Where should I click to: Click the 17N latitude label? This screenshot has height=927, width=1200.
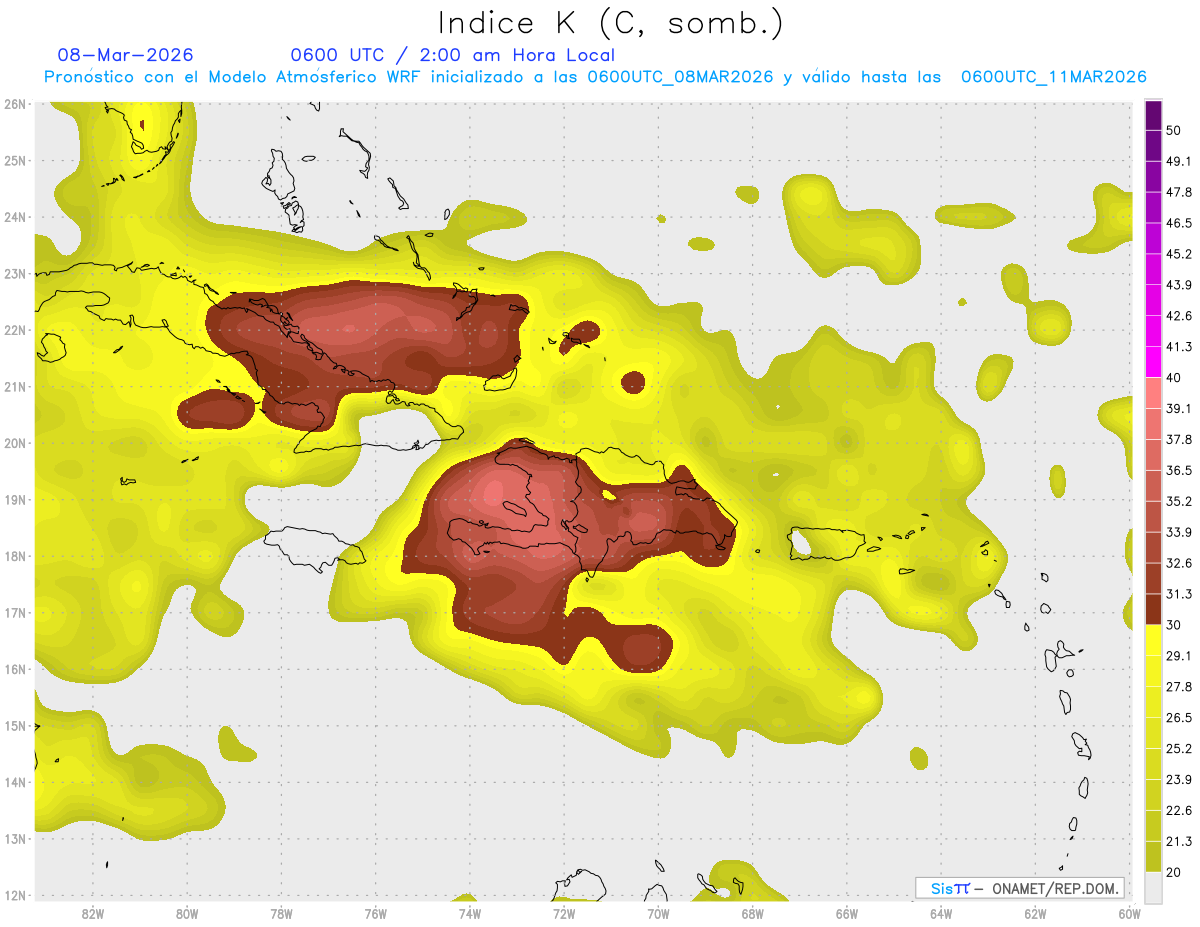(15, 612)
